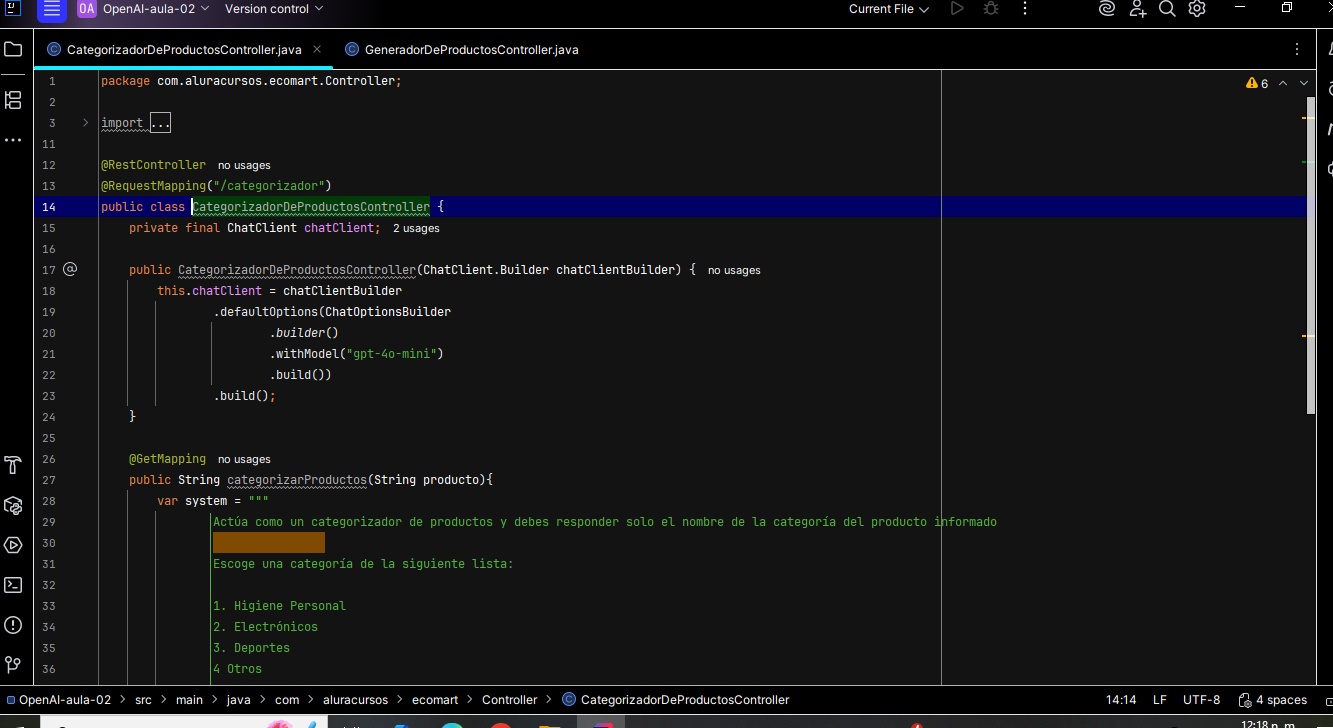Click the "gpt-4o-mini" string in code
Screen dimensions: 1333x728
point(395,353)
